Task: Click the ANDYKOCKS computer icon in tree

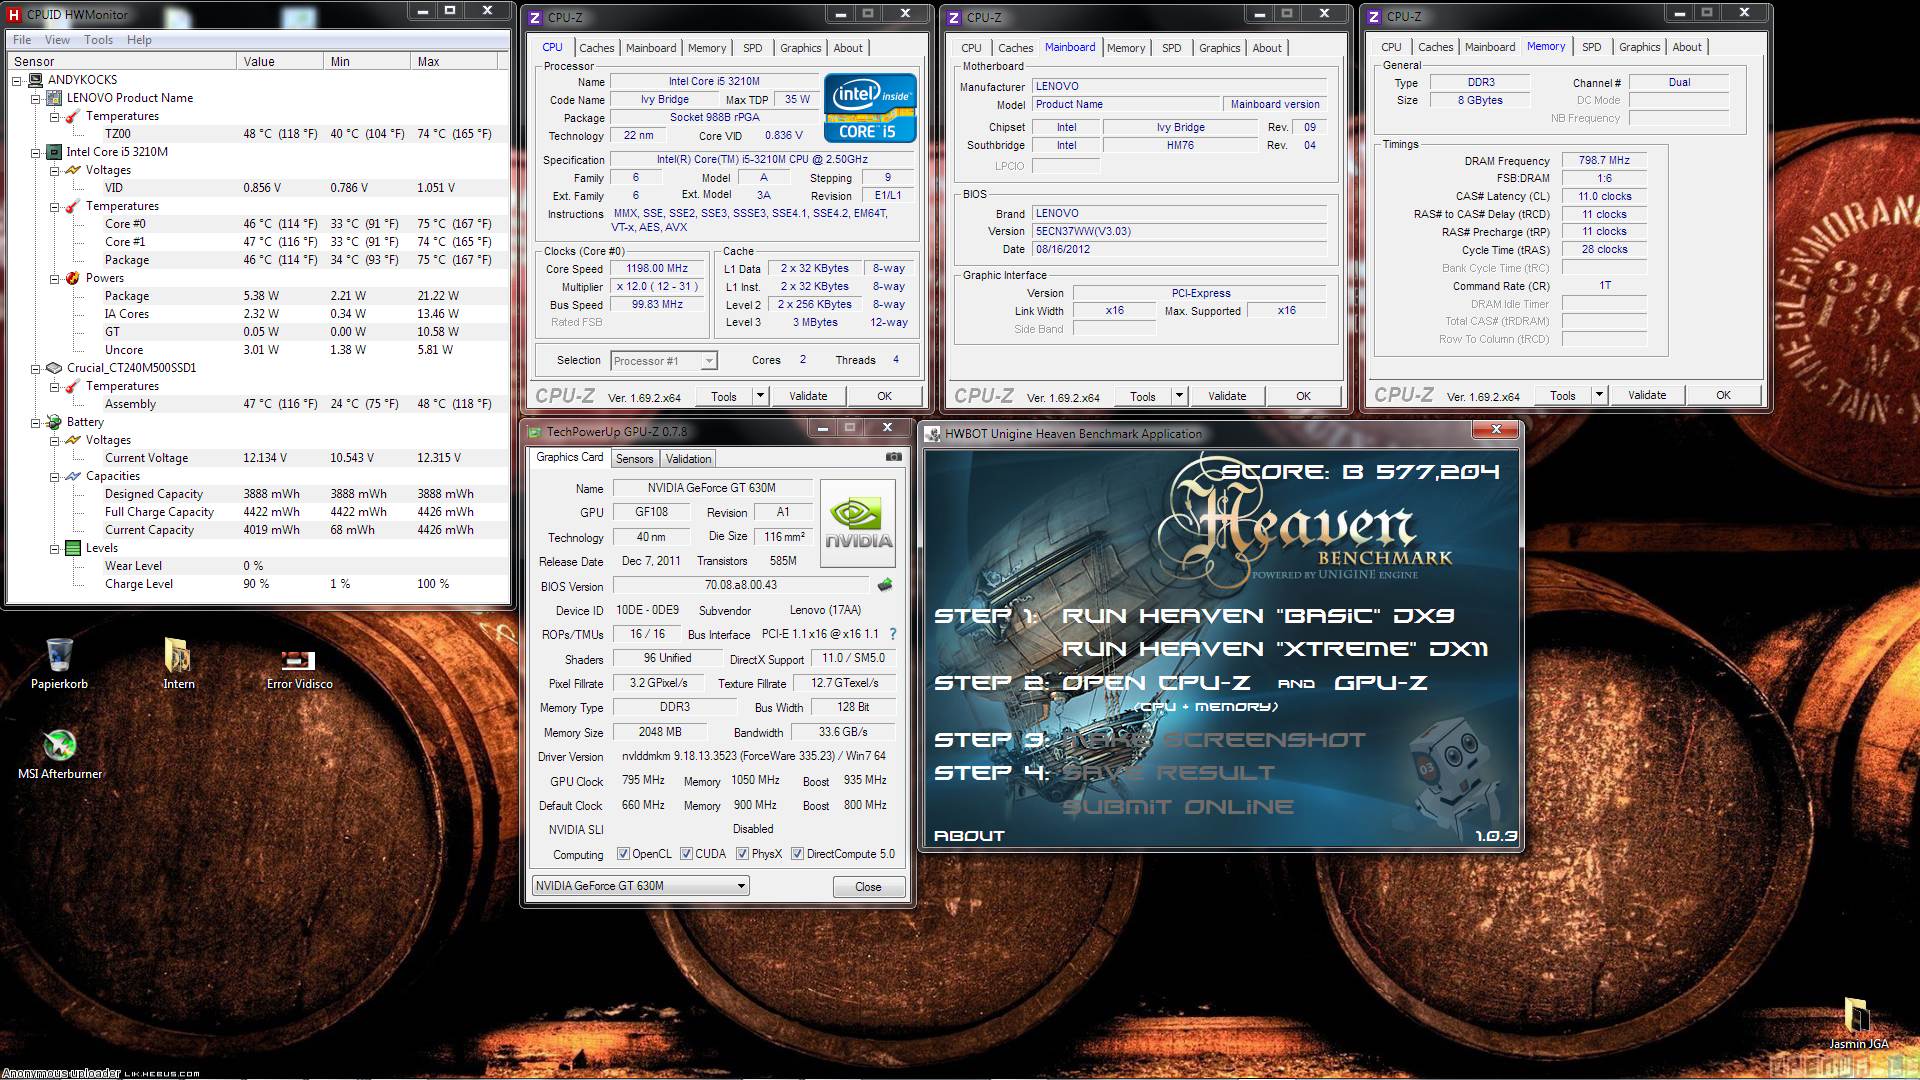Action: 35,80
